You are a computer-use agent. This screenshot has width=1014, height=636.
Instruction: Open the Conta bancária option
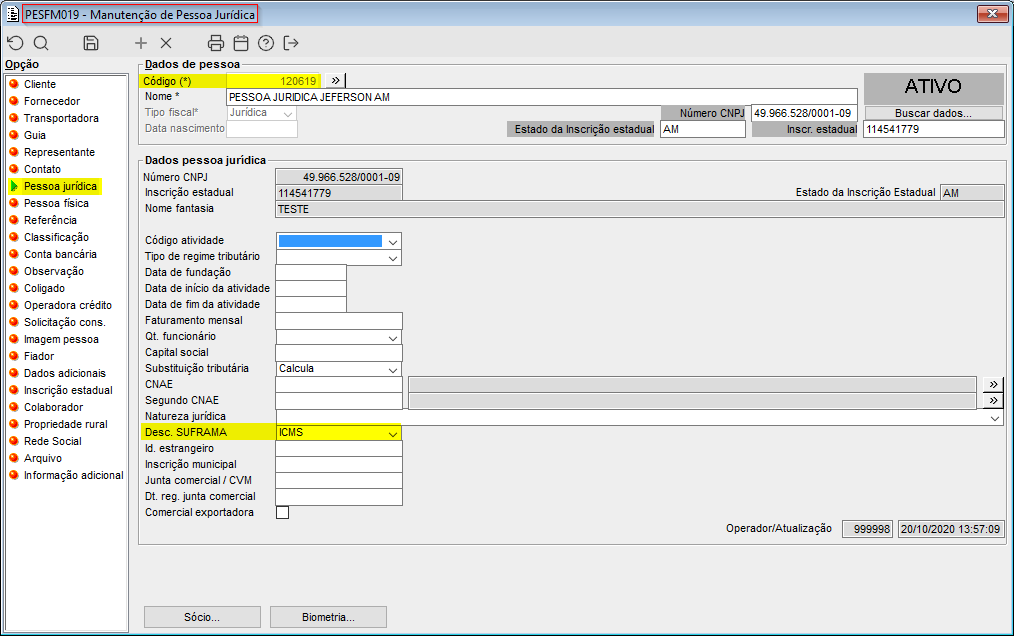coord(60,254)
